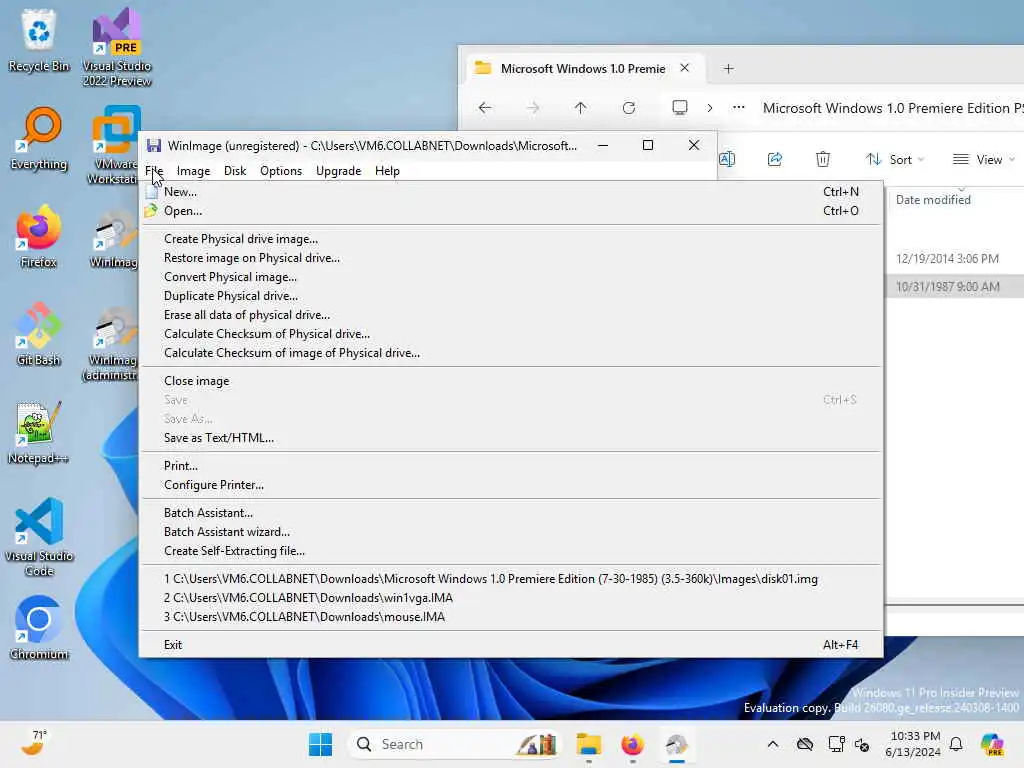The image size is (1024, 768).
Task: Open the WinImage desktop shortcut
Action: (x=114, y=238)
